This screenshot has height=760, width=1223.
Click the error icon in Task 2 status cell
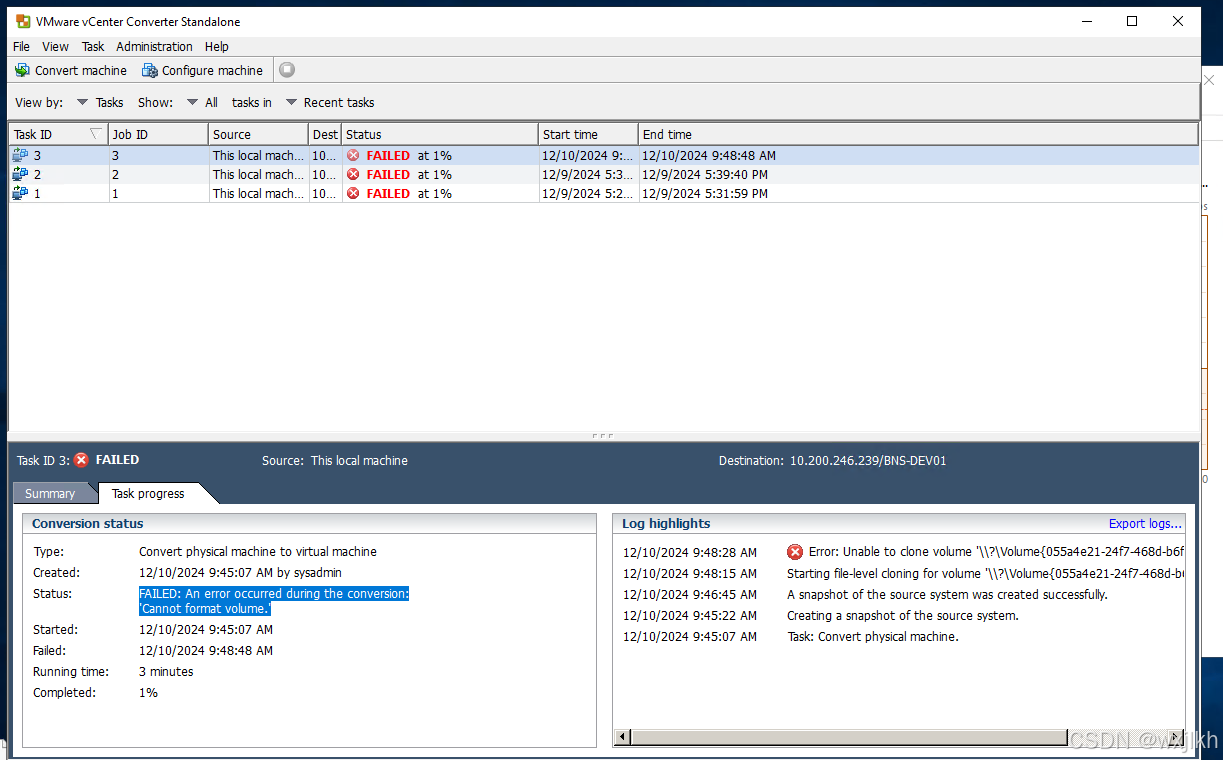click(353, 174)
